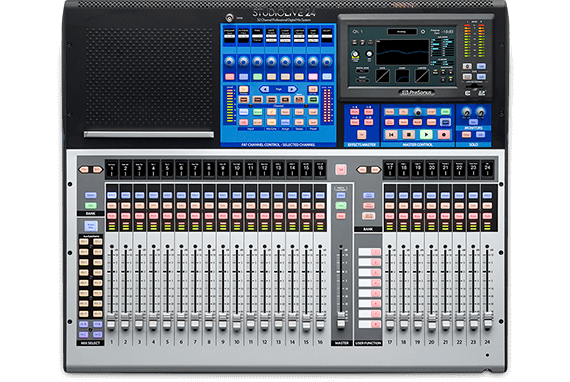Viewport: 570px width, 382px height.
Task: Hit the stop button in Master Control
Action: pos(409,135)
